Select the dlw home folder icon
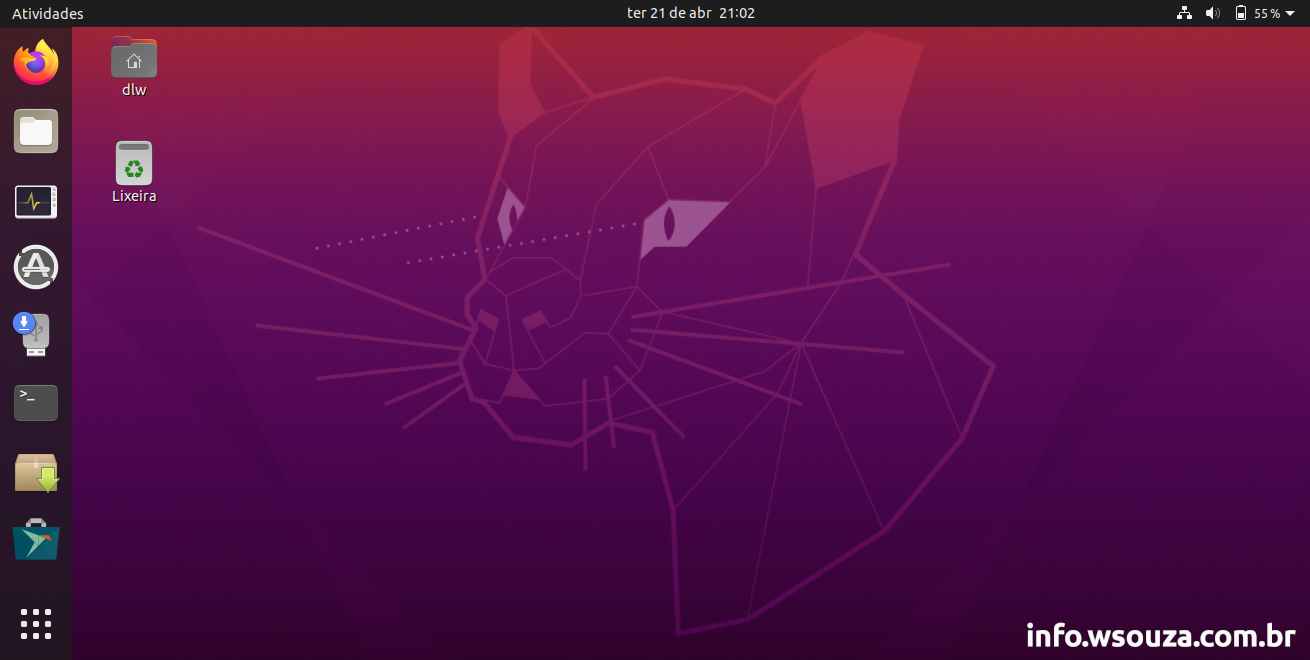1310x660 pixels. click(134, 57)
